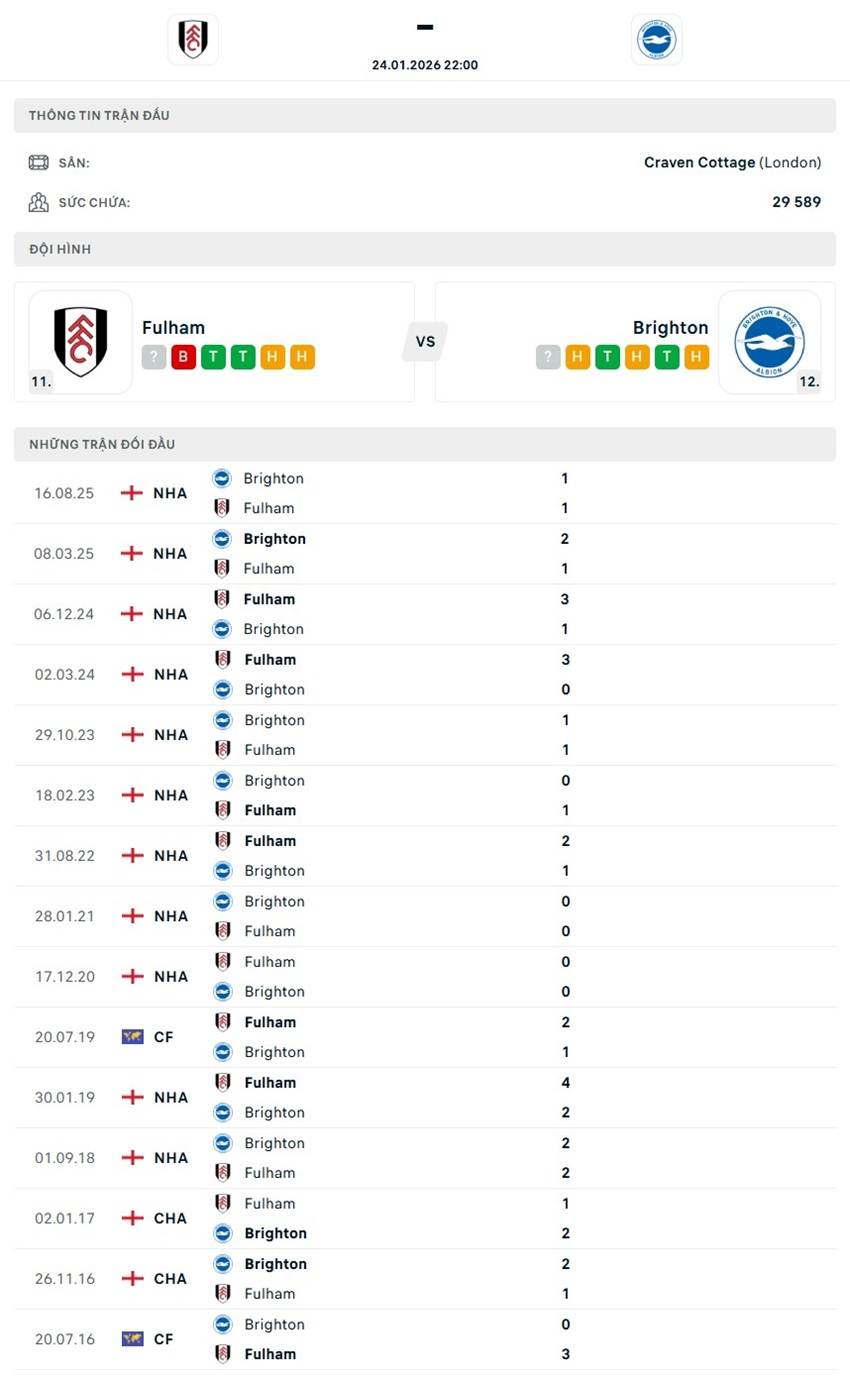
Task: Open the Craven Cottage stadium link
Action: pyautogui.click(x=700, y=161)
